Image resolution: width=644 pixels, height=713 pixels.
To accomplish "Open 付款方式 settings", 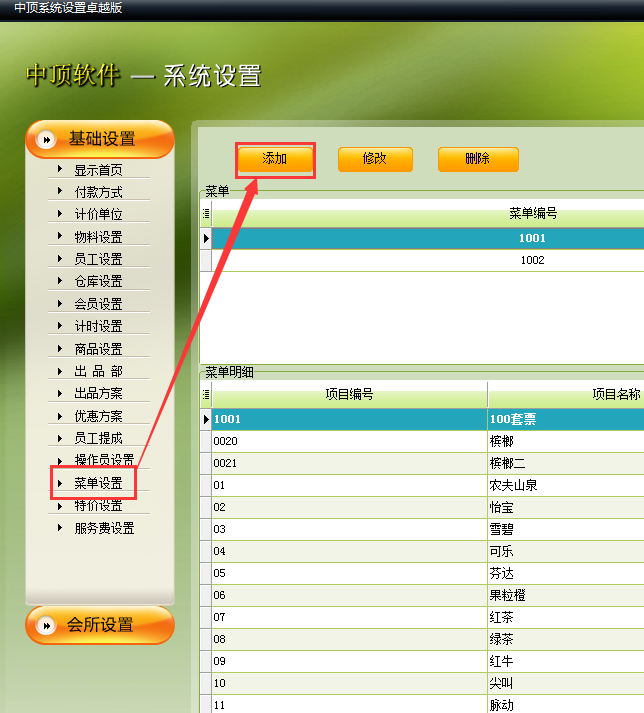I will (x=98, y=192).
